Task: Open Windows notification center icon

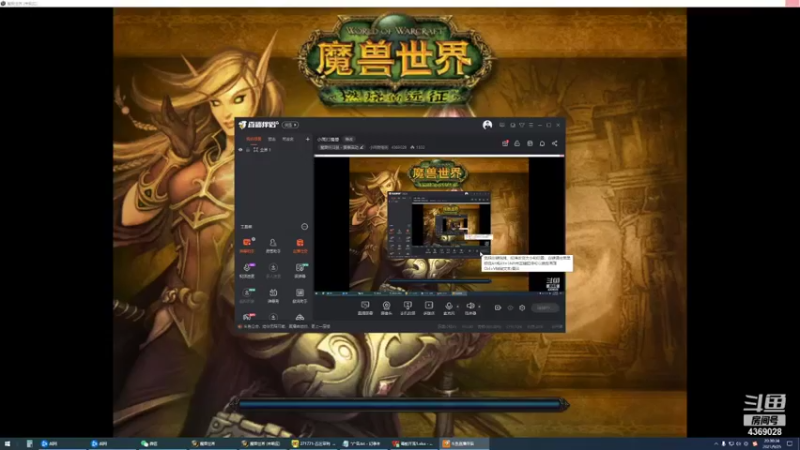Action: pos(789,444)
